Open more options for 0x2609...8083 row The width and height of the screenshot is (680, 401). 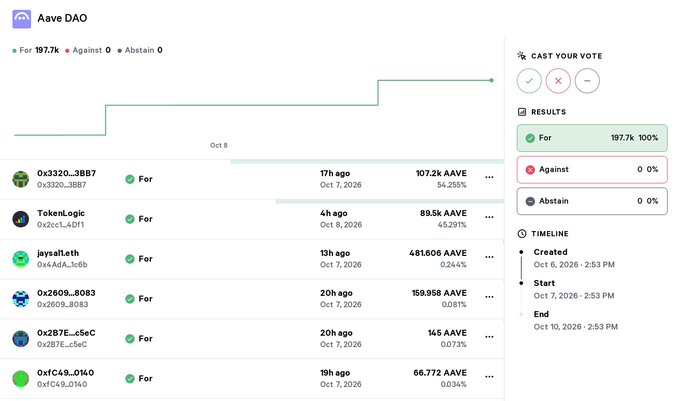(x=489, y=297)
